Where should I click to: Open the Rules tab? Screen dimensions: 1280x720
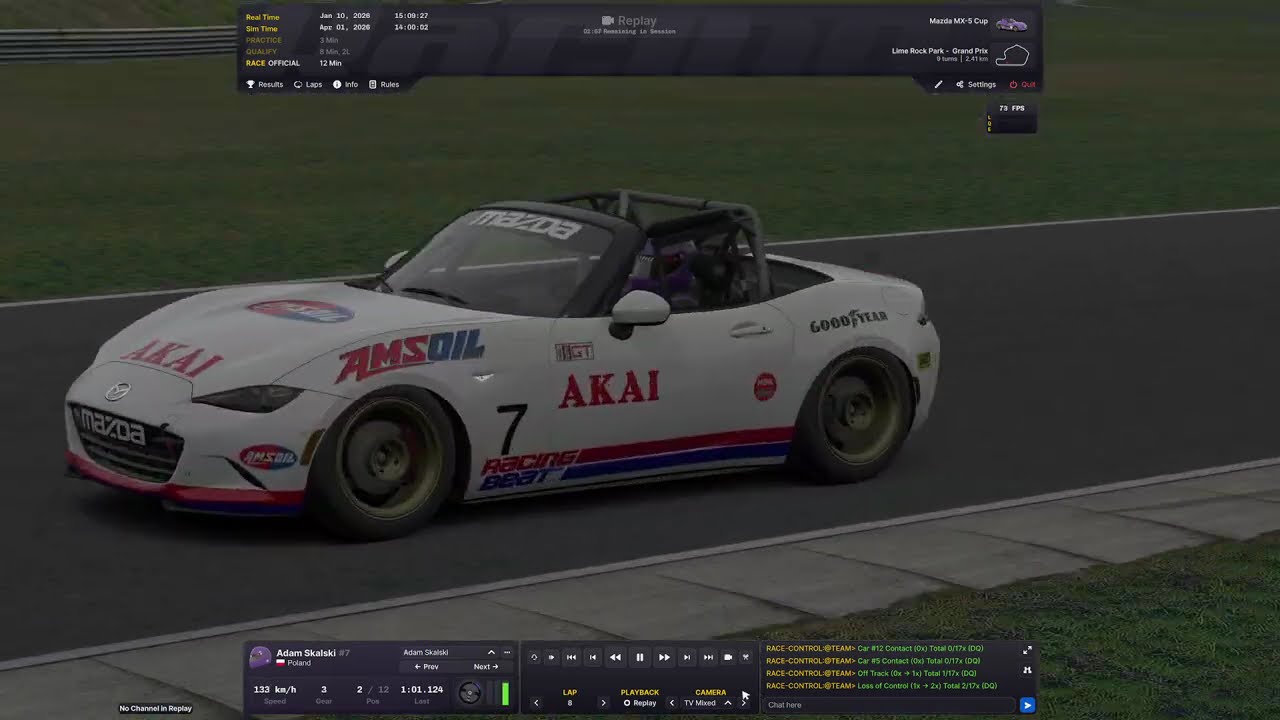coord(384,85)
